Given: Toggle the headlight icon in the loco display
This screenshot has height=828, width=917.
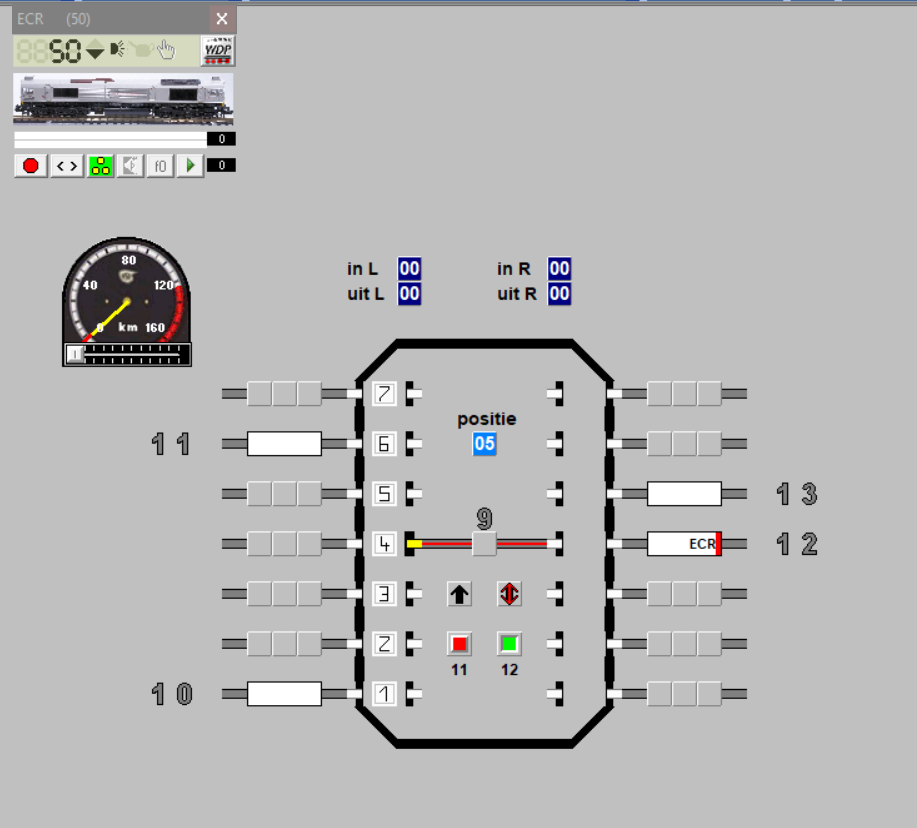Looking at the screenshot, I should click(x=118, y=49).
